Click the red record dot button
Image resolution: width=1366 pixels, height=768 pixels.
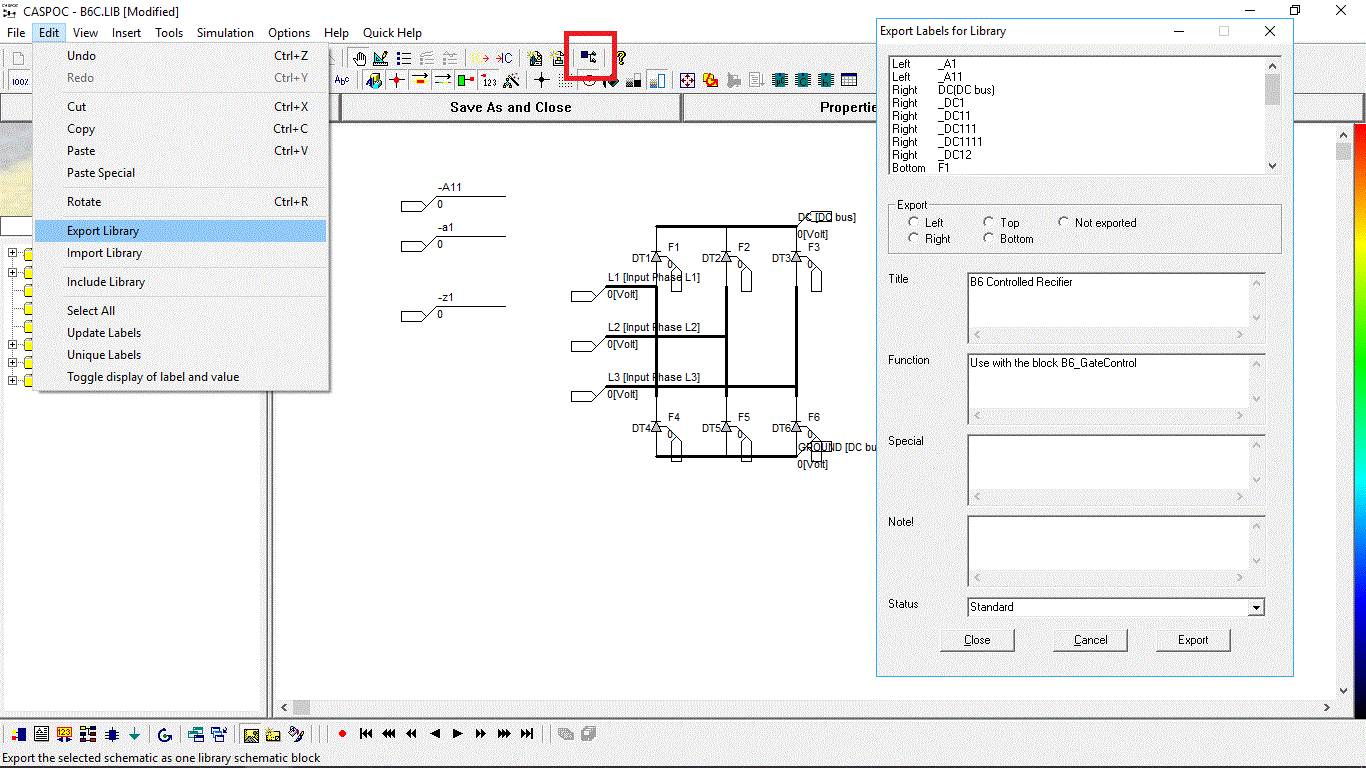click(x=342, y=734)
